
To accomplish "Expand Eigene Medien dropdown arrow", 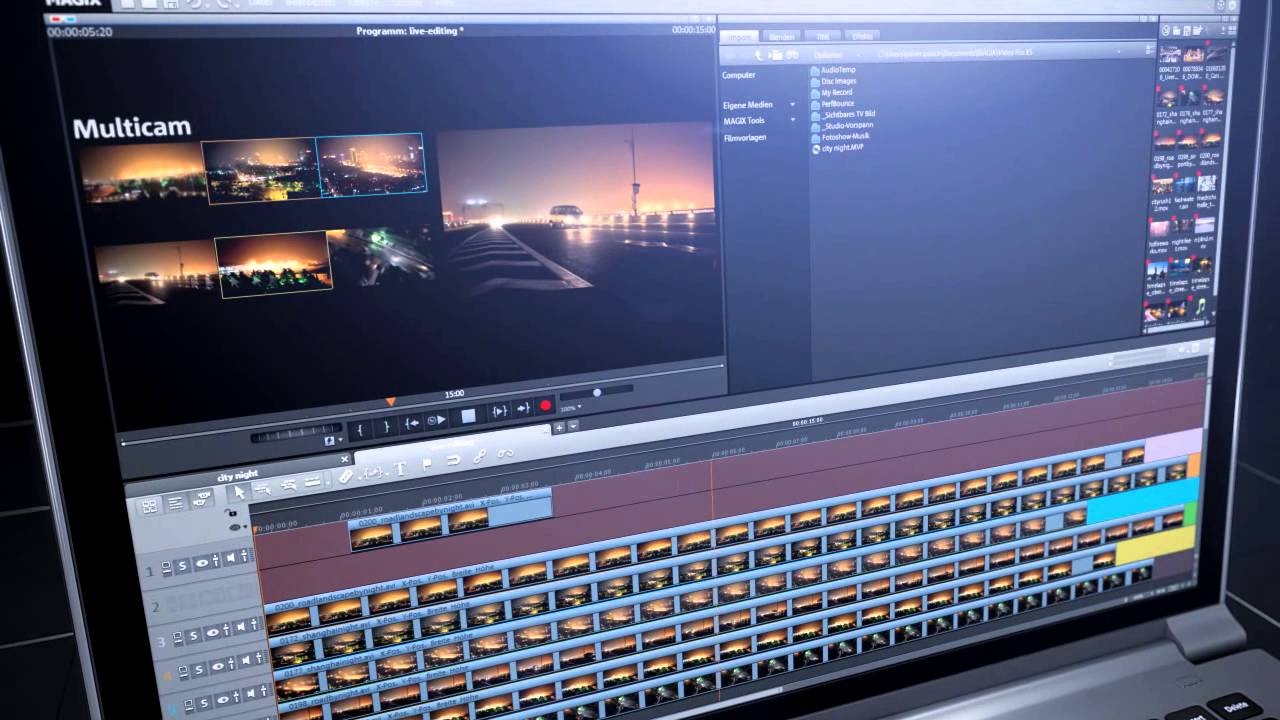I will click(x=793, y=104).
